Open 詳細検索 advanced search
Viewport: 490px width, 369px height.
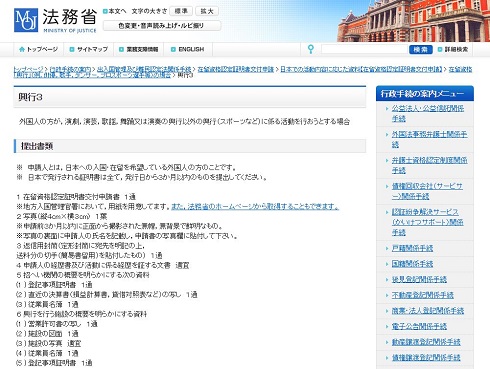456,49
